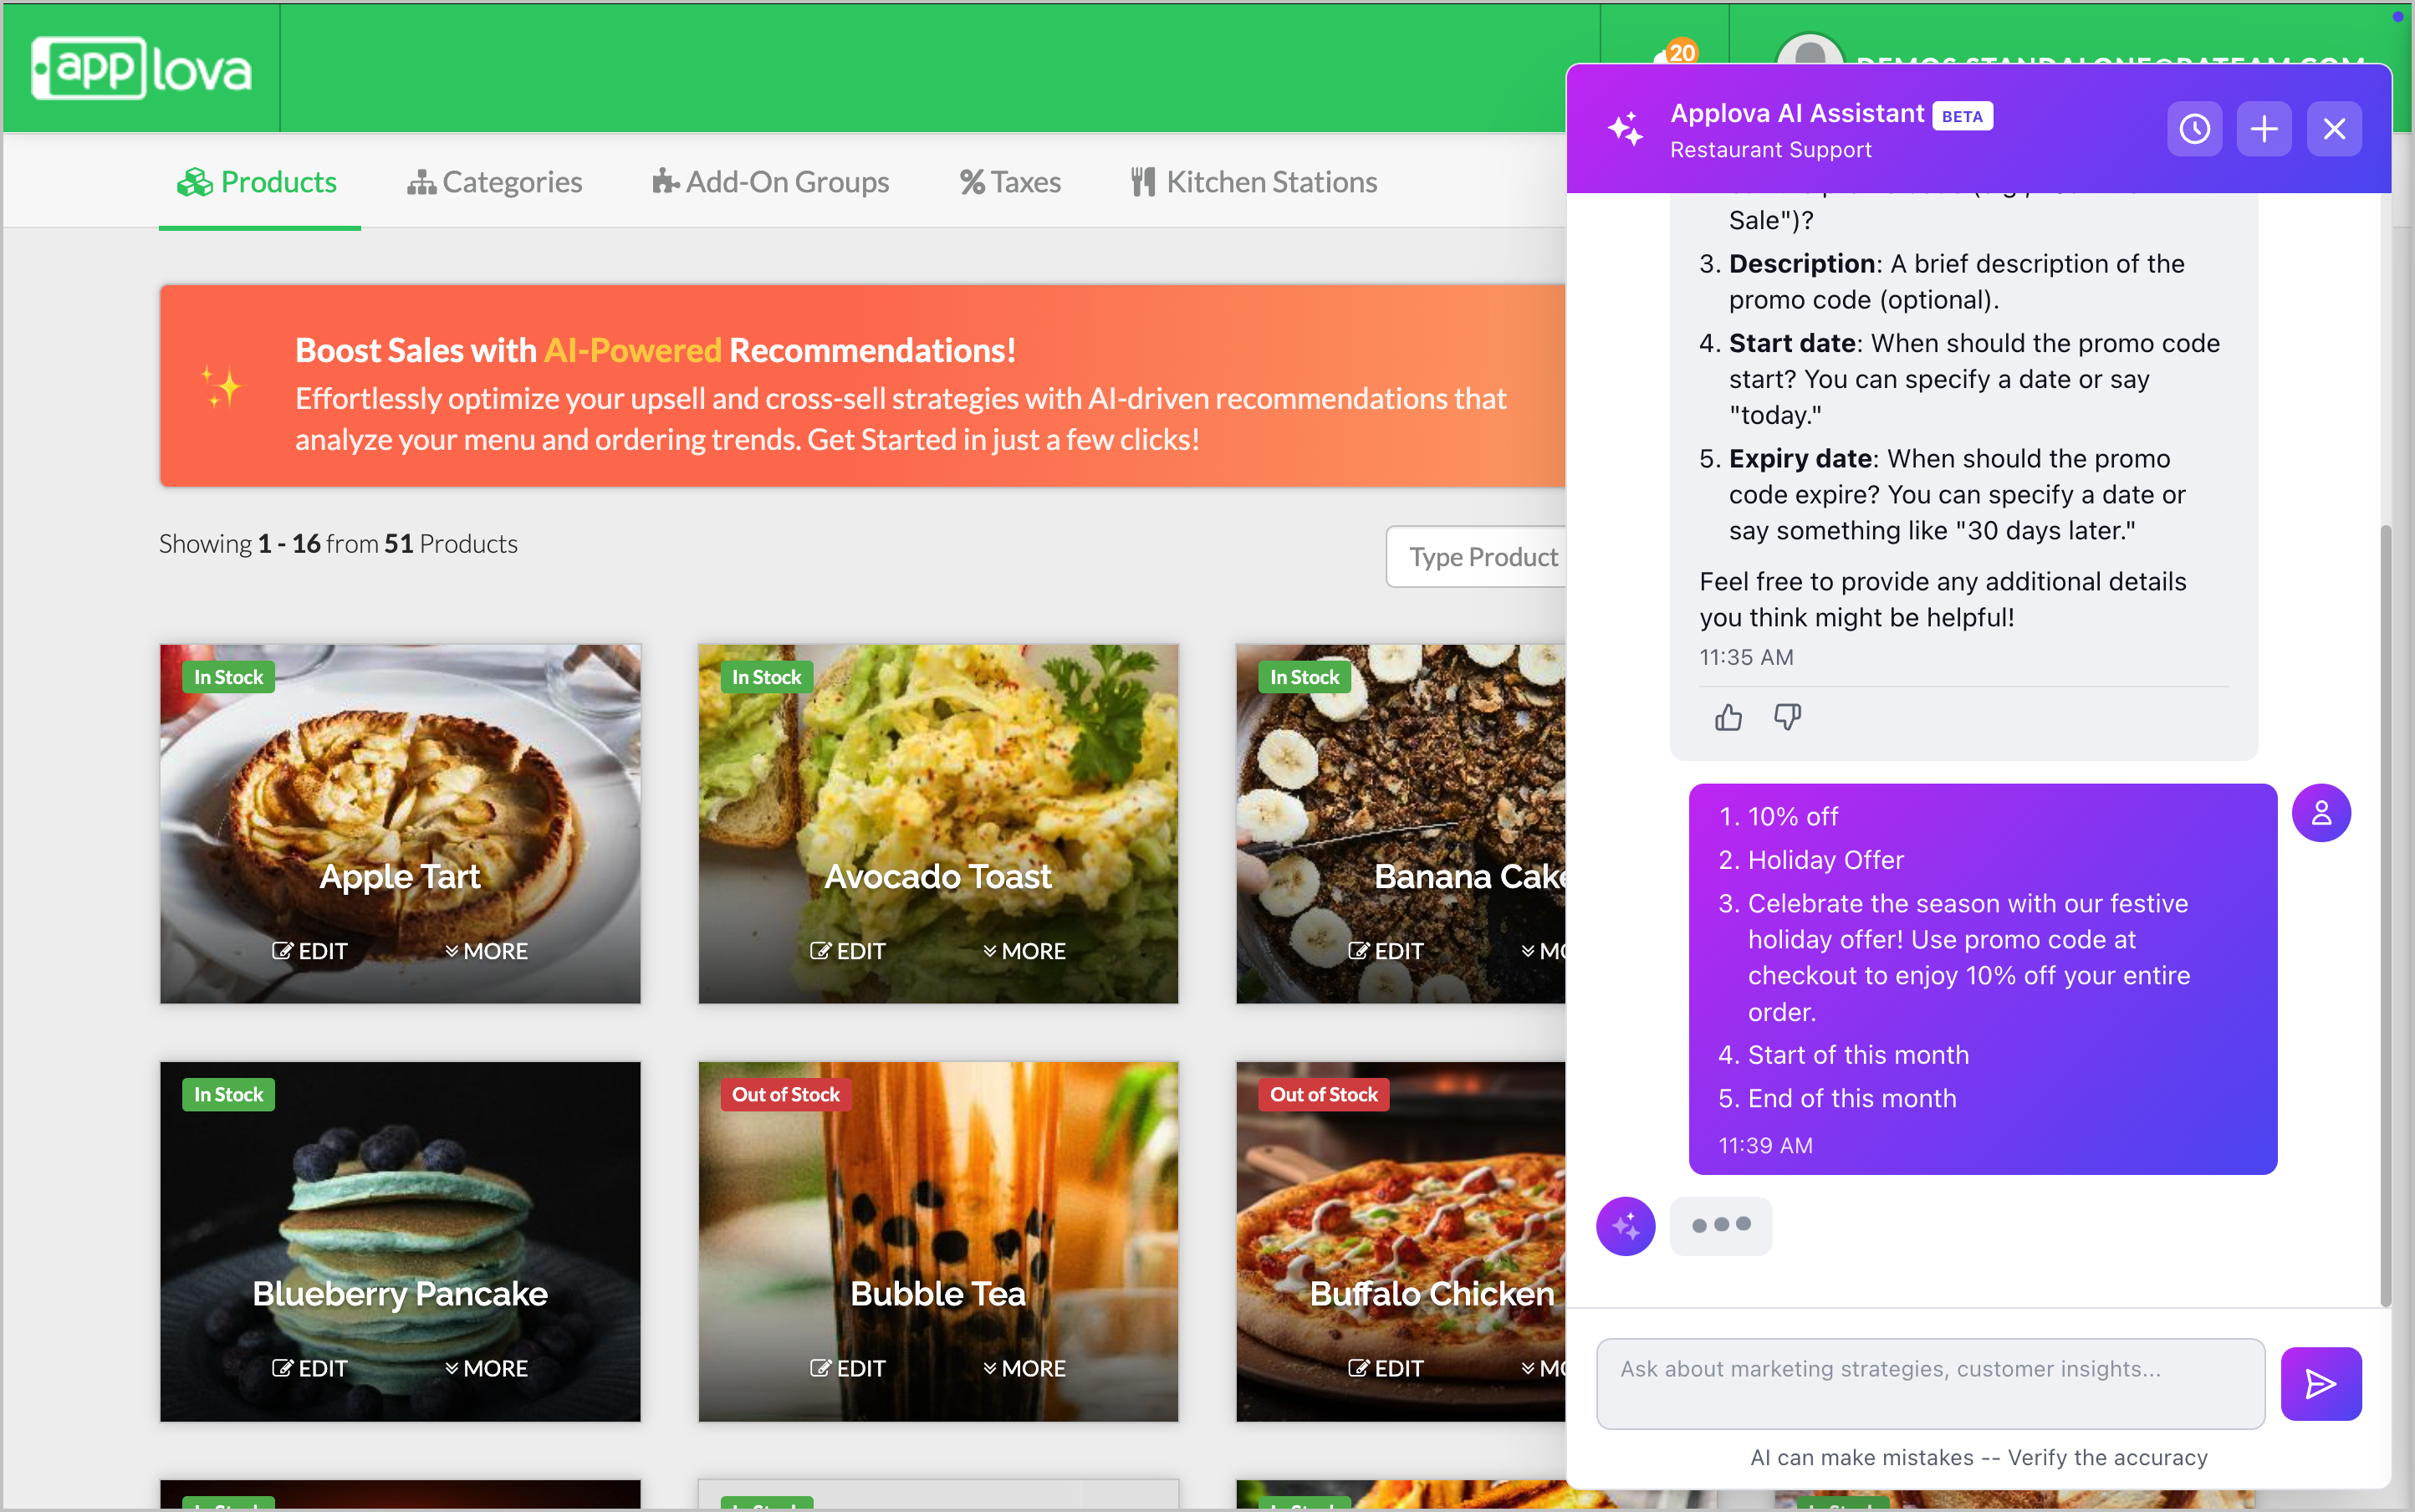Click the chat message input field

coord(1929,1382)
